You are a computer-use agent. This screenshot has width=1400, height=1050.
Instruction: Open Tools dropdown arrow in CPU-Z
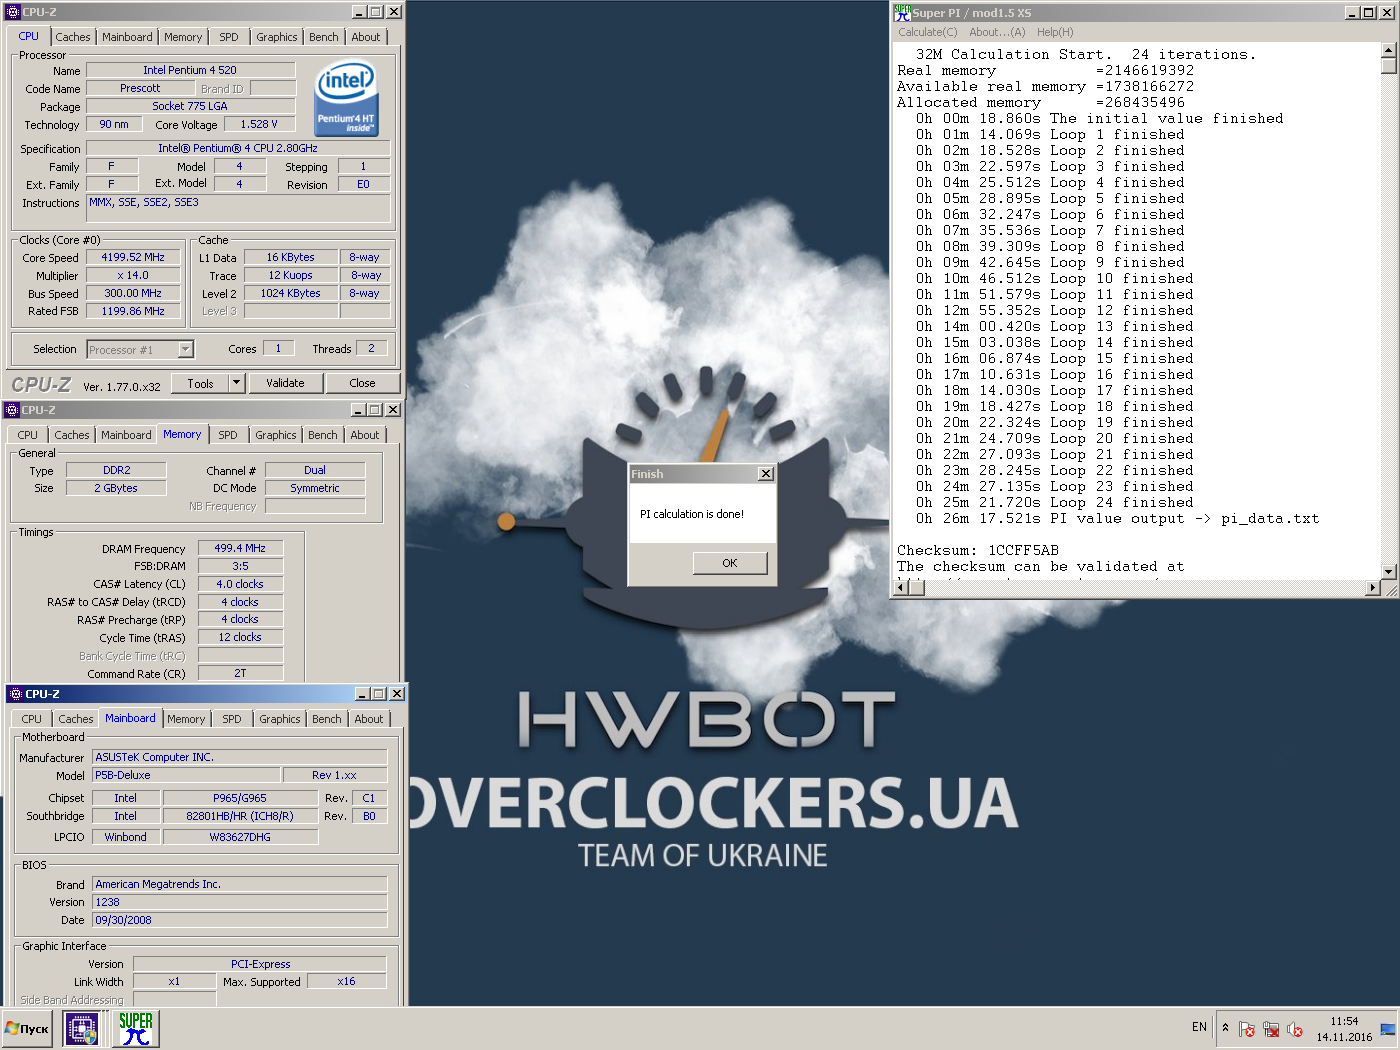click(x=236, y=383)
